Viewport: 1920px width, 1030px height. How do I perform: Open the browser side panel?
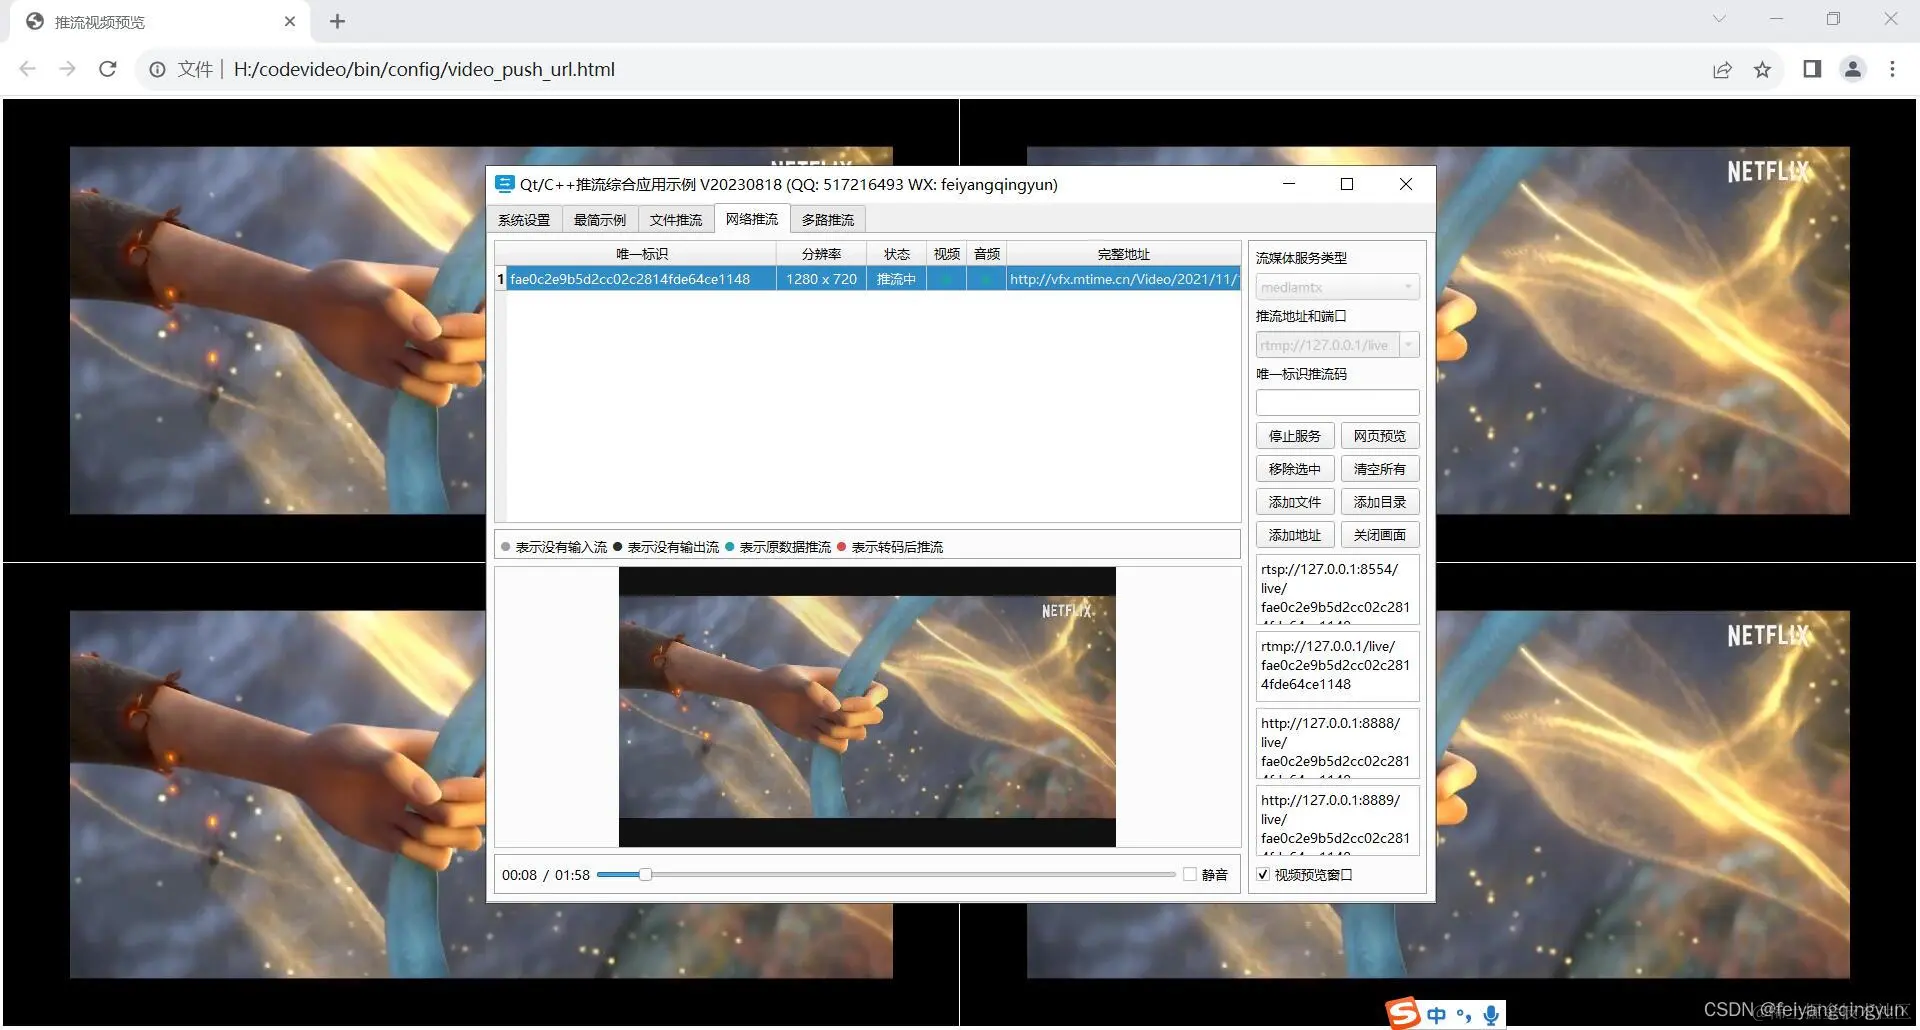(x=1812, y=69)
